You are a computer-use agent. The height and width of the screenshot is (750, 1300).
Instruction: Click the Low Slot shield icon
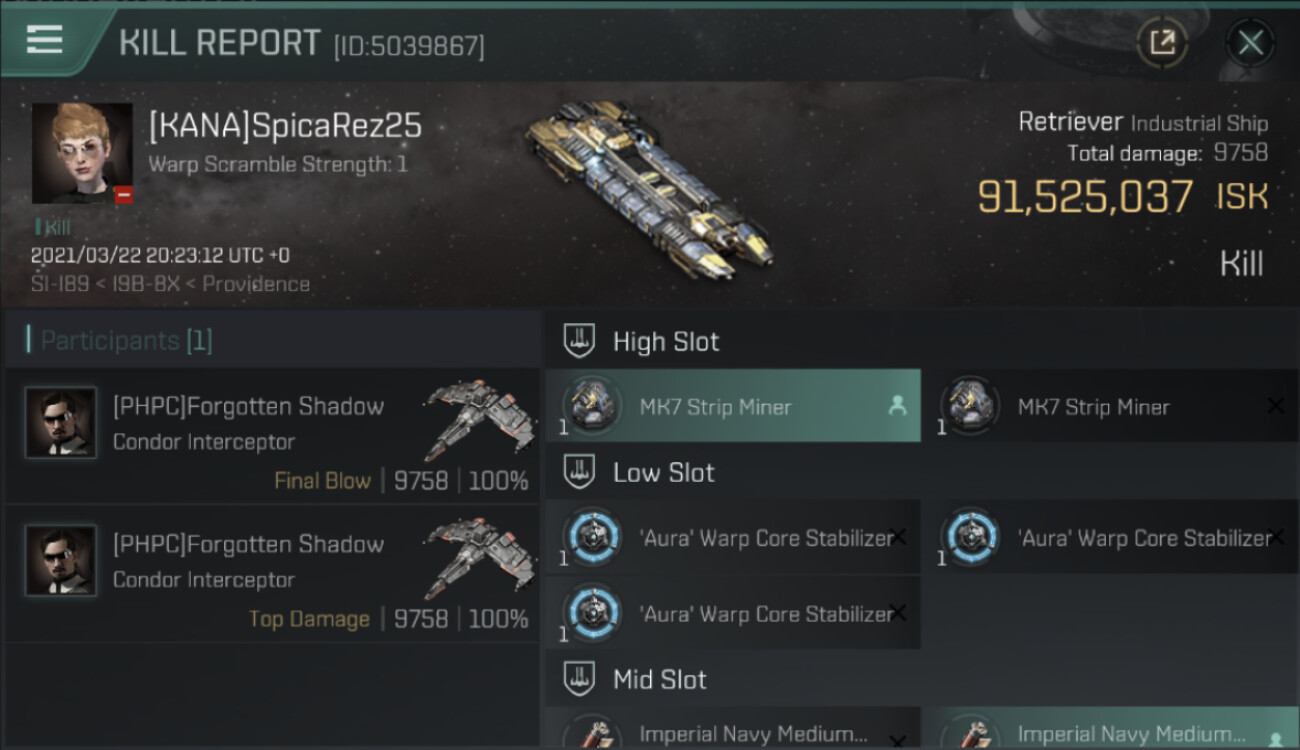pyautogui.click(x=579, y=472)
